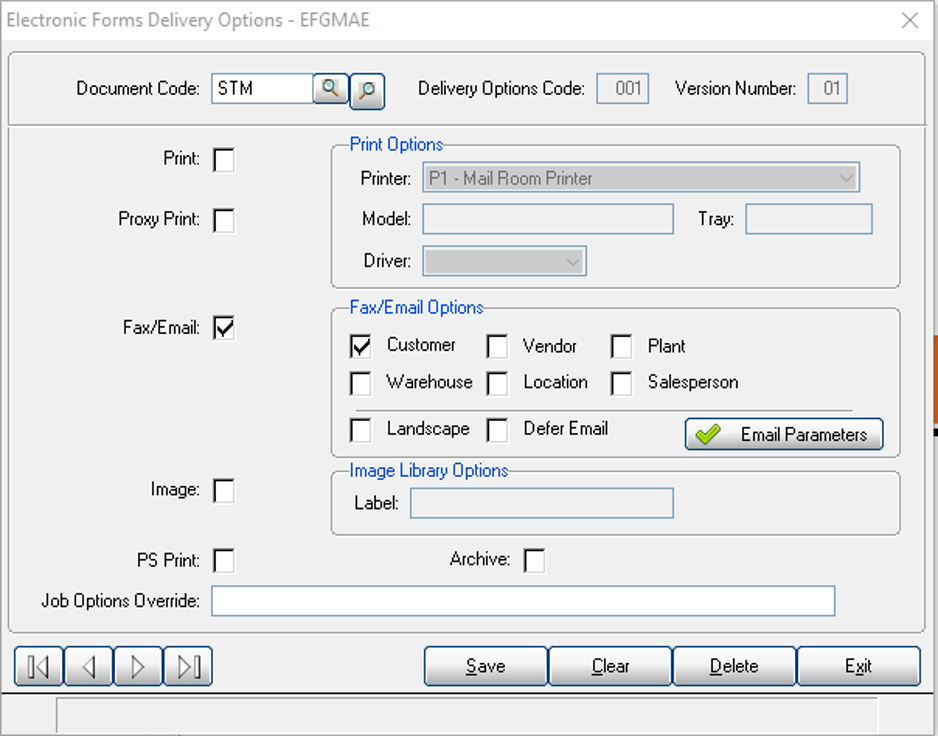Click the Delete button
The image size is (938, 736).
point(735,666)
